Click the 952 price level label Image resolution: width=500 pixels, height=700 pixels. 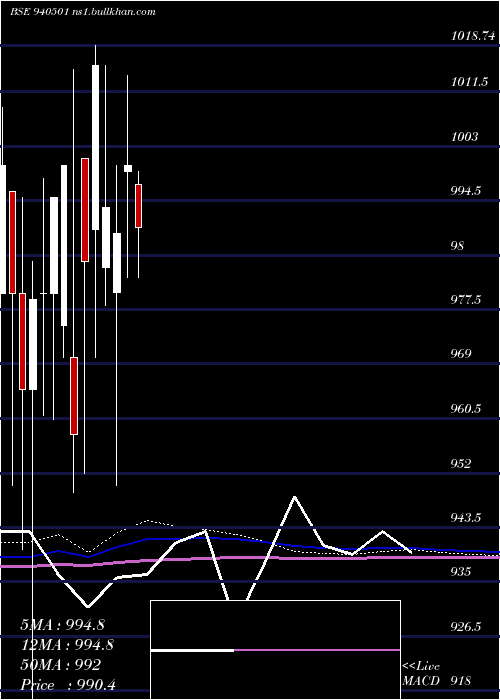[x=461, y=464]
